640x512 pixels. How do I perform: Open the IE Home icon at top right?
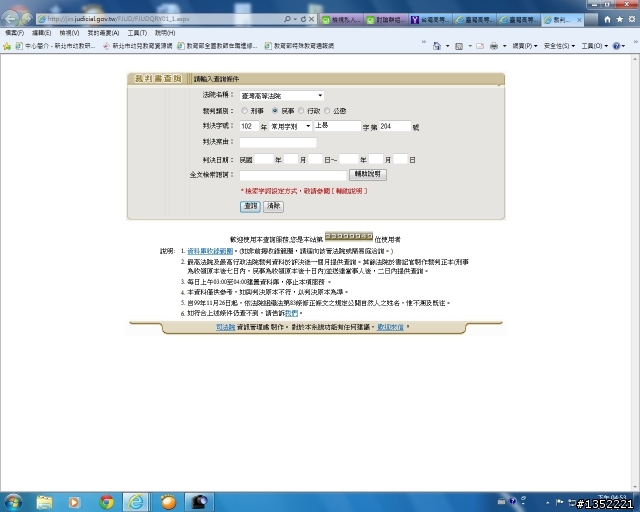coord(607,19)
